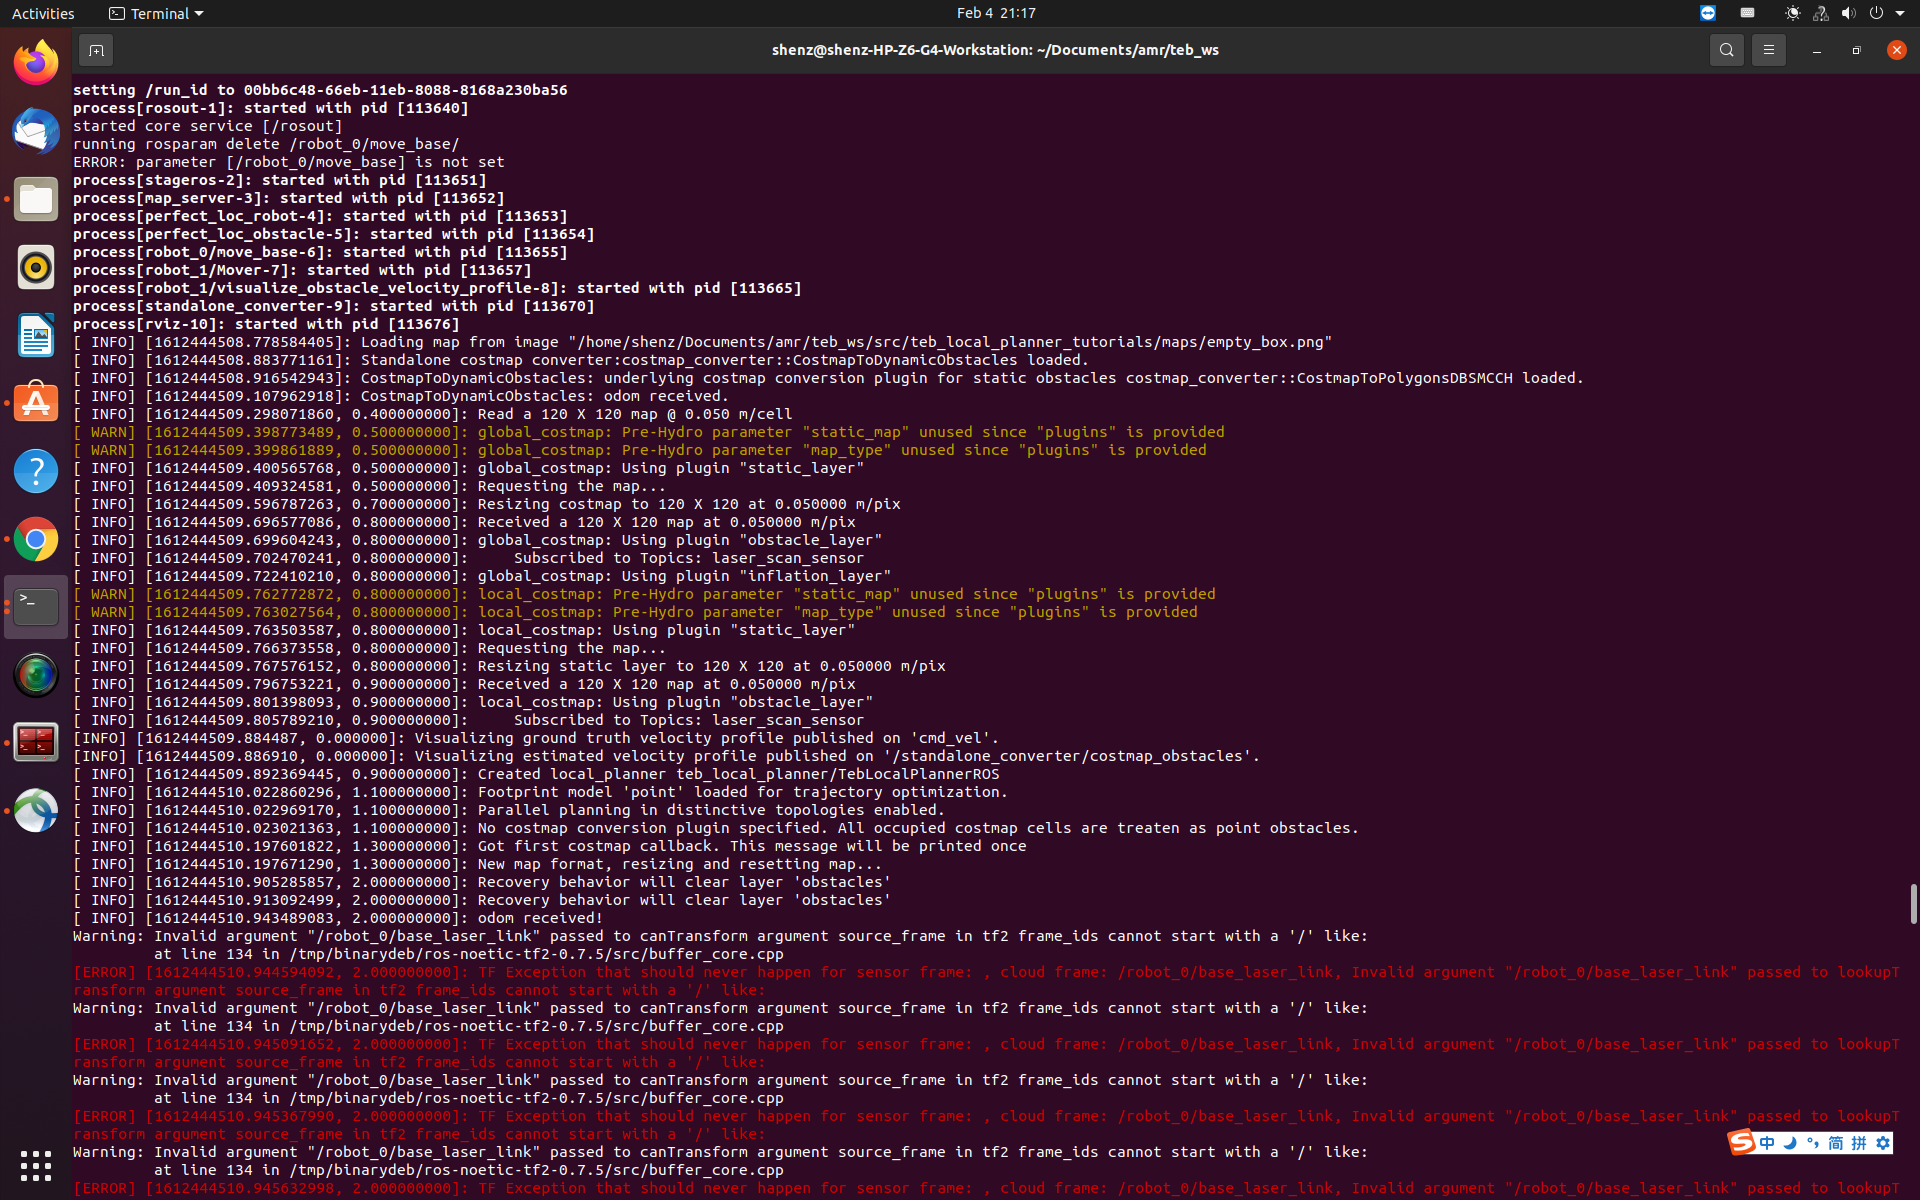1920x1200 pixels.
Task: Launch Google Chrome from the dock
Action: pos(35,538)
